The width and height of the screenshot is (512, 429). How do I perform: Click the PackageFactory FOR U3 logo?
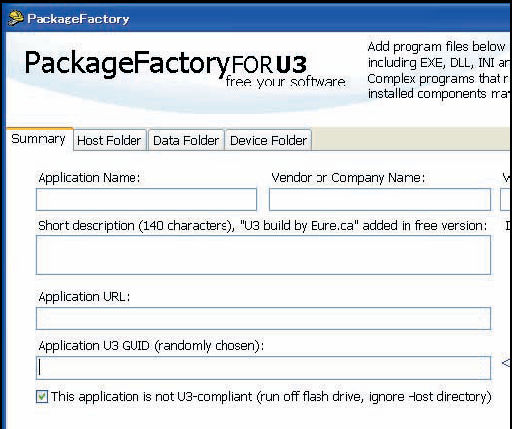coord(165,63)
